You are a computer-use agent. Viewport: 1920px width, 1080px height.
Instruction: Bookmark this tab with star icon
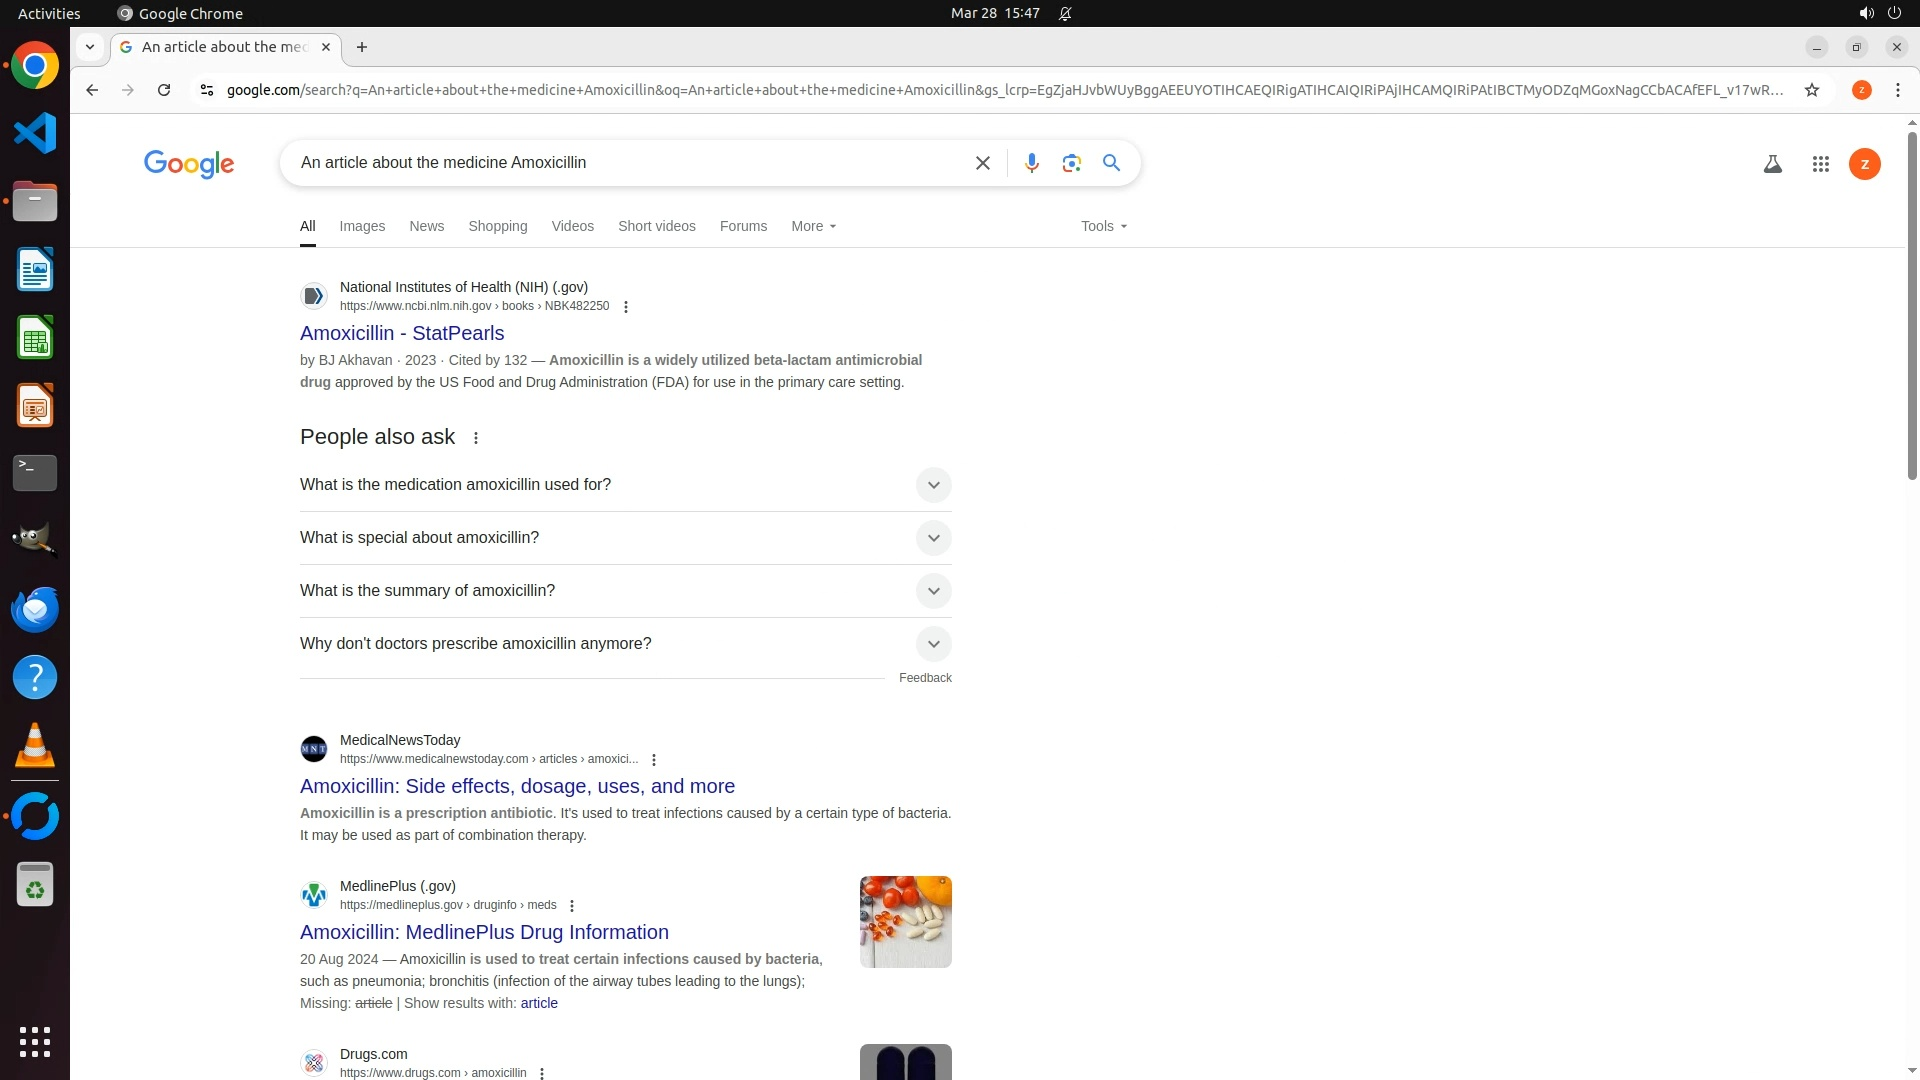pyautogui.click(x=1811, y=90)
